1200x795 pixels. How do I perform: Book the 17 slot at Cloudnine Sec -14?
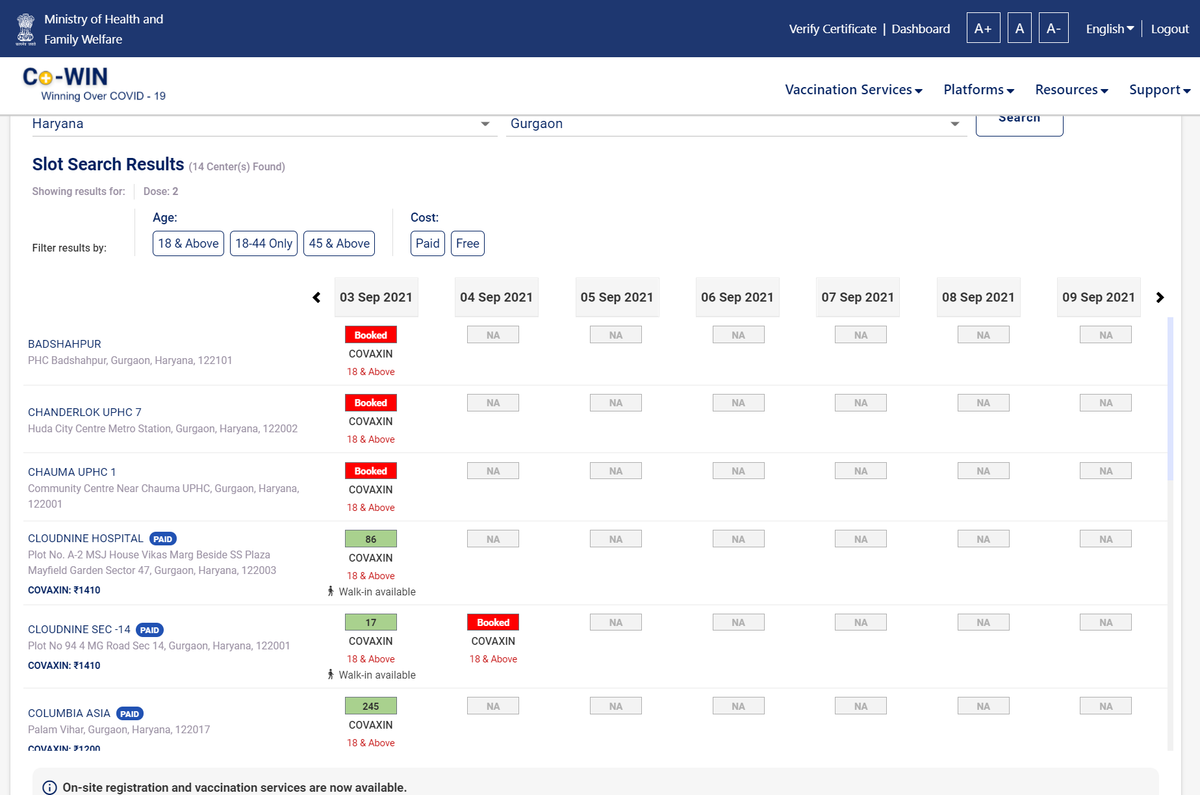tap(371, 622)
